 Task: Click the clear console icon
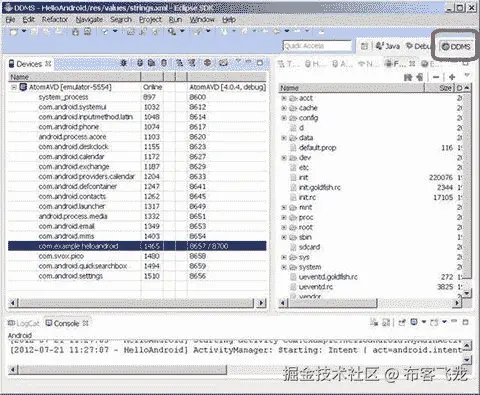pyautogui.click(x=374, y=322)
